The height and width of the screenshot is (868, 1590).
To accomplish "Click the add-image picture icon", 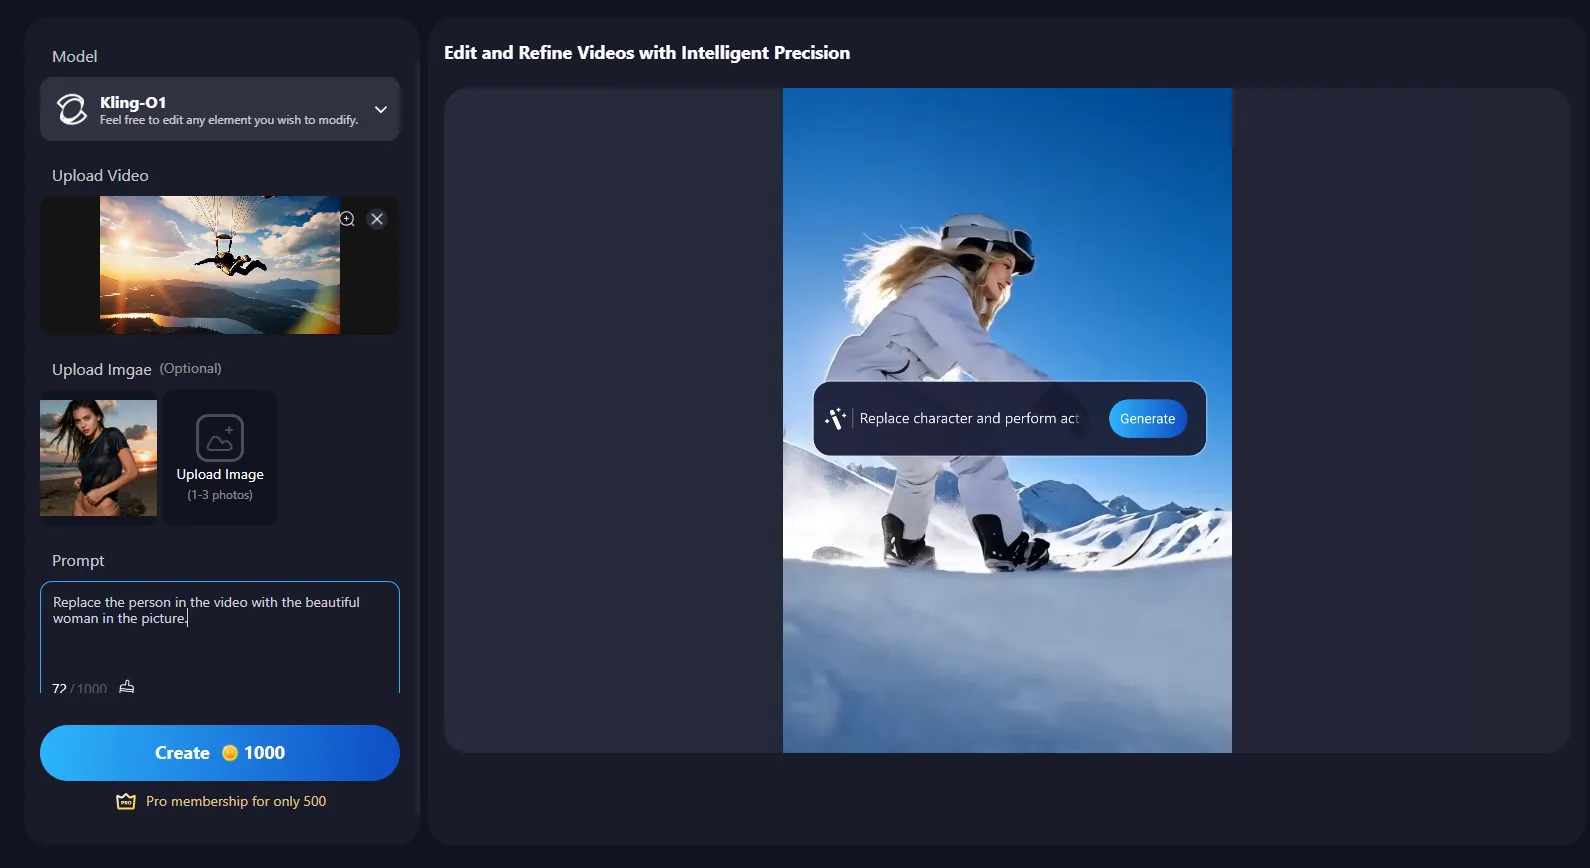I will [220, 438].
